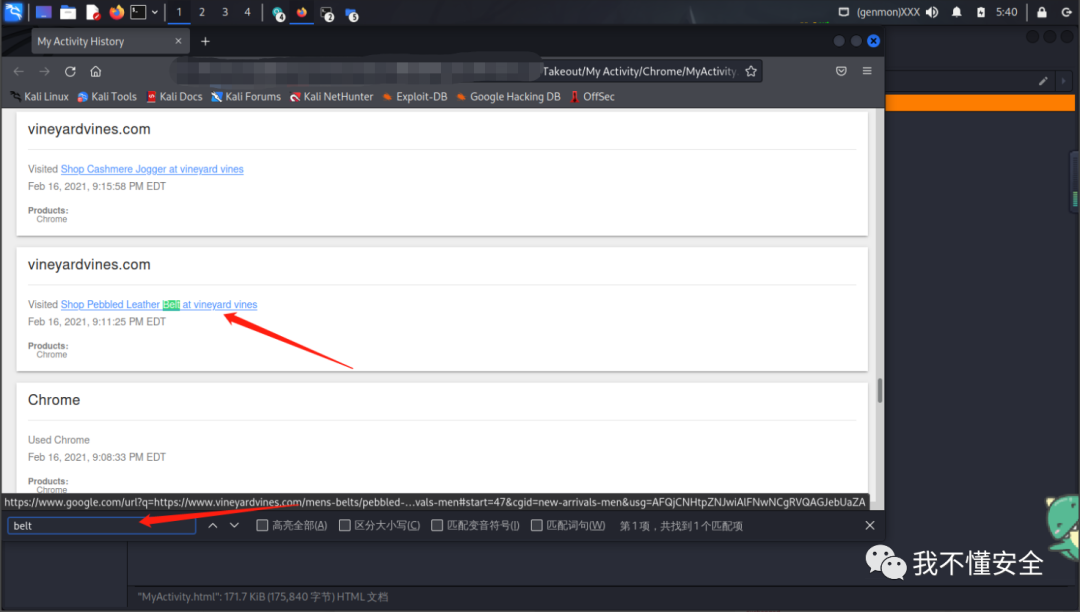Screen dimensions: 1080x612
Task: Open the Google Hacking DB bookmark
Action: 508,97
